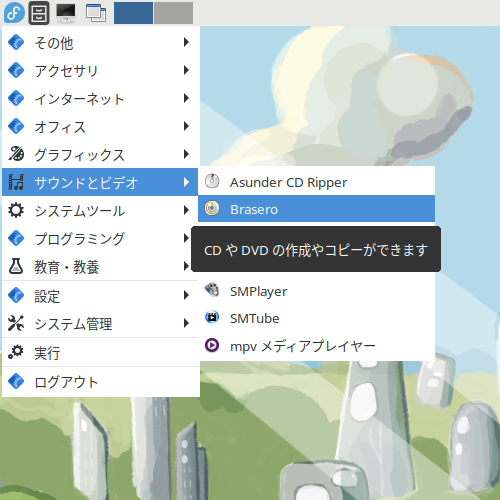This screenshot has height=500, width=500.
Task: Open the システム管理 menu category
Action: 100,323
